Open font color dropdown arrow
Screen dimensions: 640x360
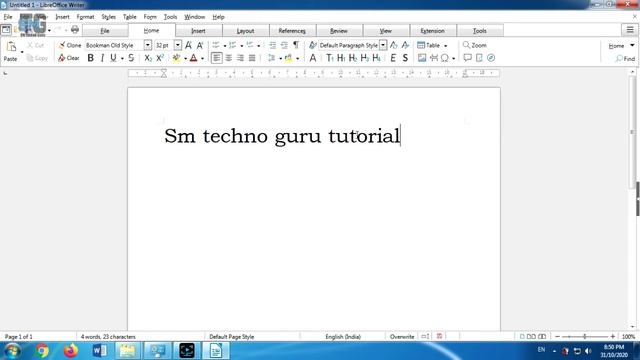pos(202,58)
